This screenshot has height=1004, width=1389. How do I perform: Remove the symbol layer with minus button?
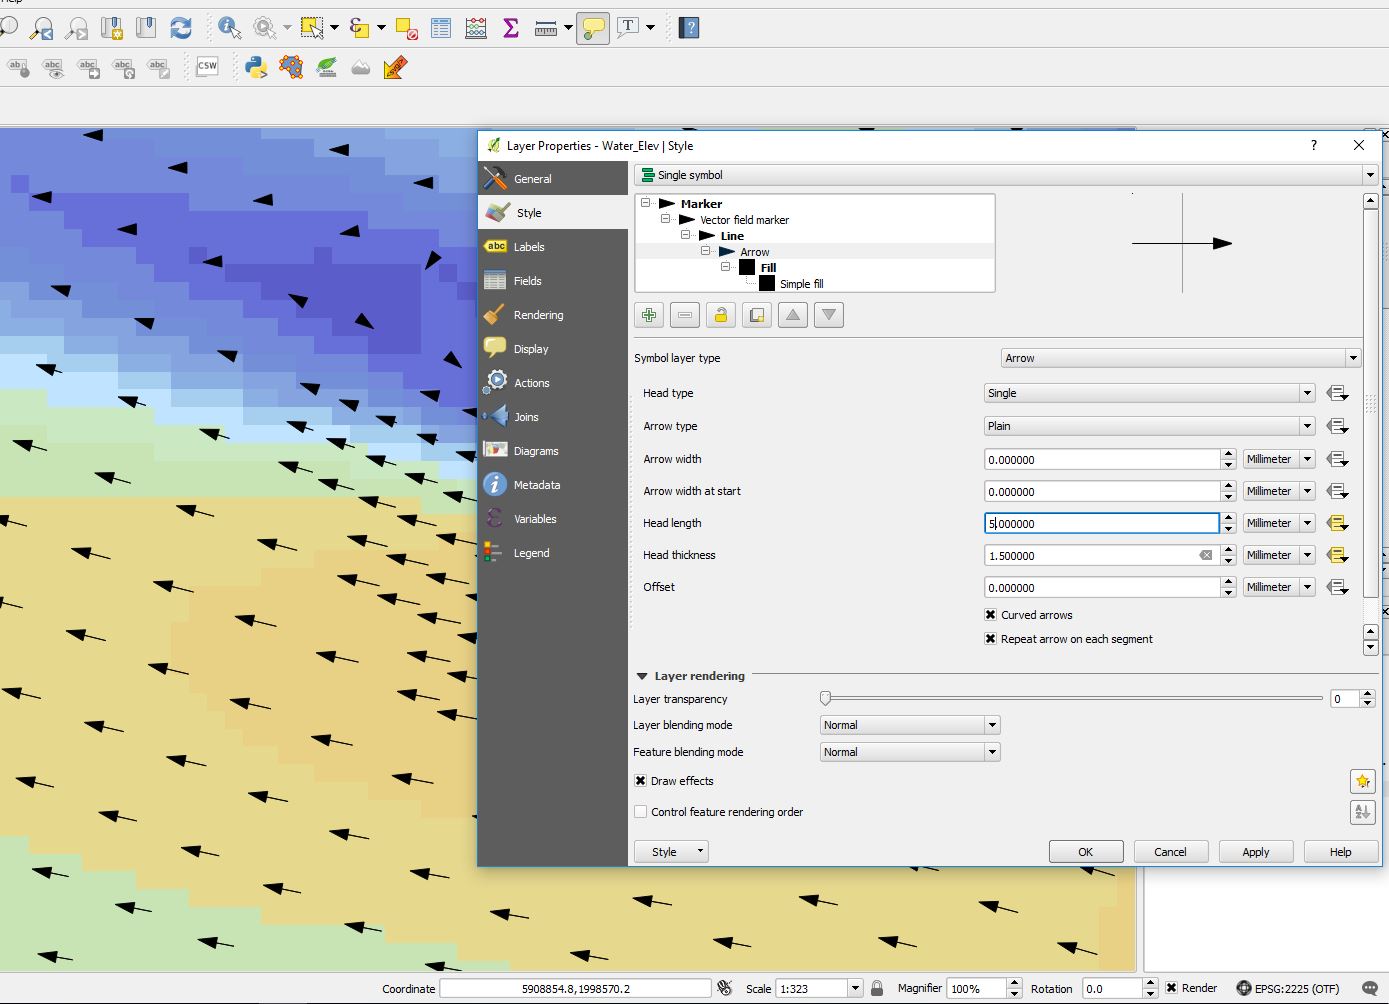tap(685, 315)
